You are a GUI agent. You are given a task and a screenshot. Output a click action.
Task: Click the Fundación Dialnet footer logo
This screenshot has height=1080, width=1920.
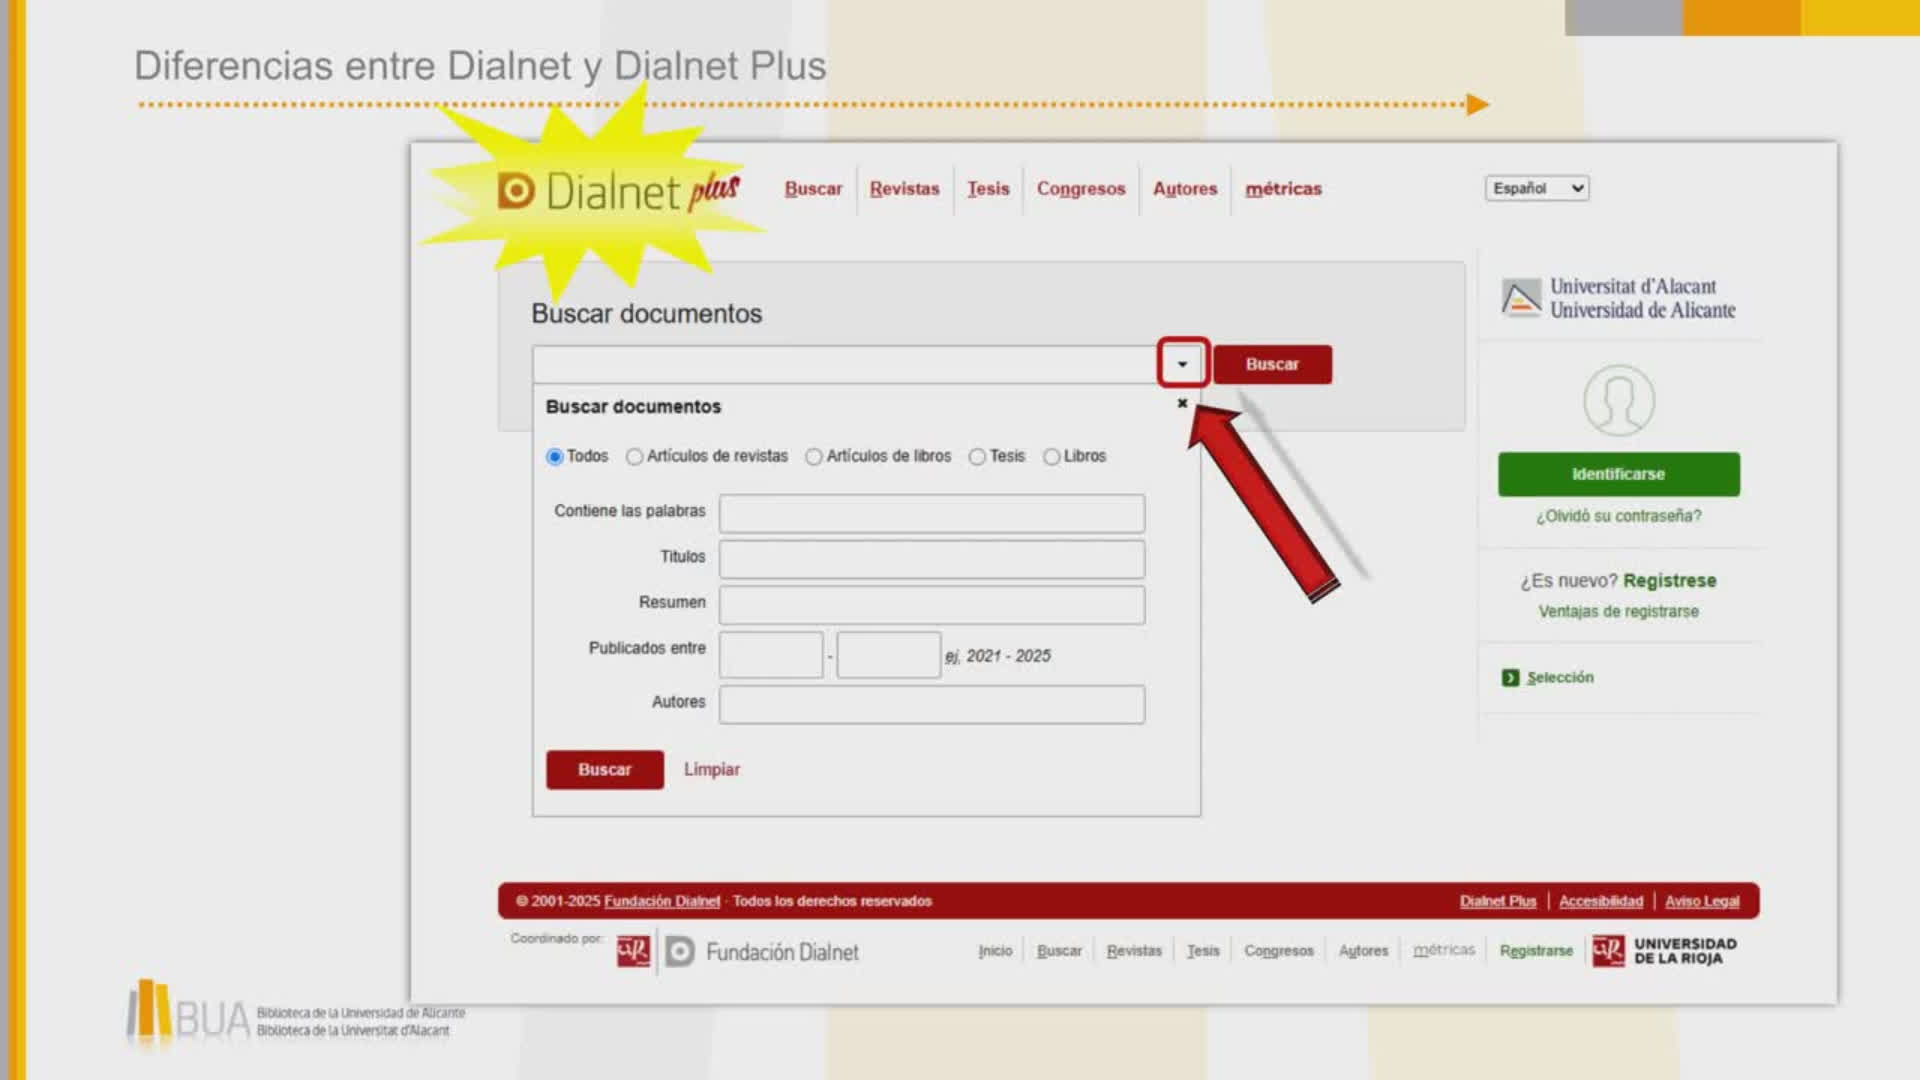(x=763, y=952)
